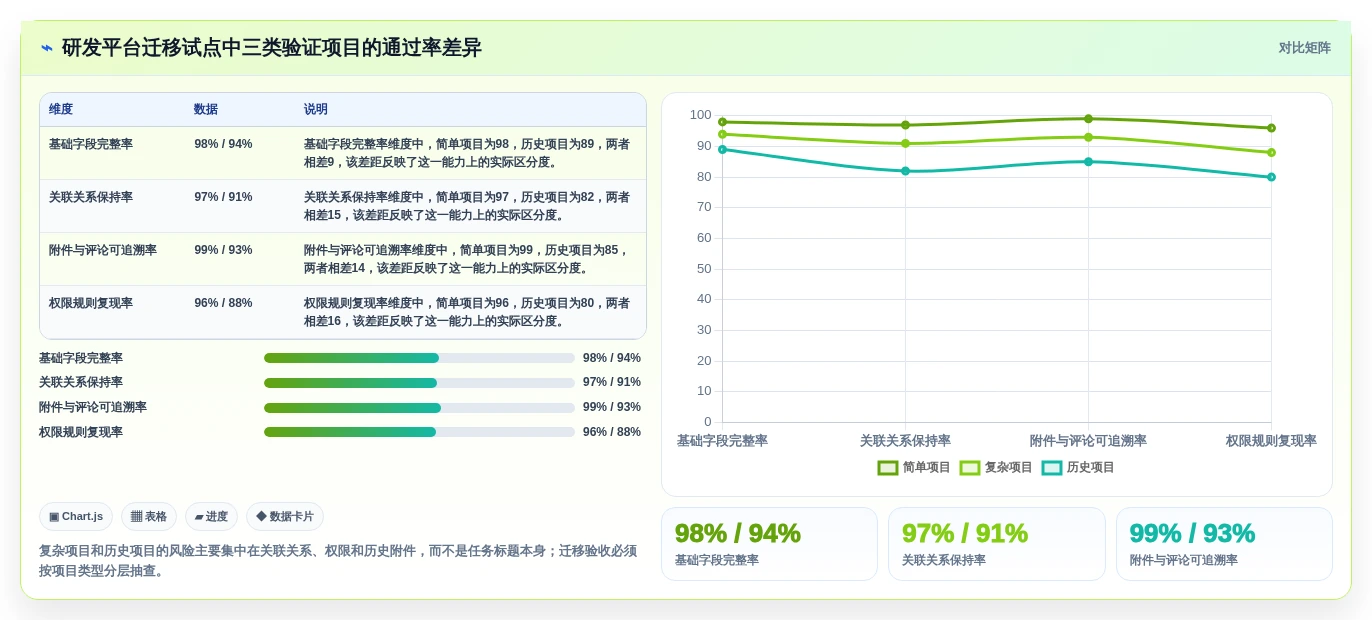This screenshot has height=620, width=1372.
Task: Click the 附件与评论可追溯率 x-axis label
Action: [x=1088, y=441]
